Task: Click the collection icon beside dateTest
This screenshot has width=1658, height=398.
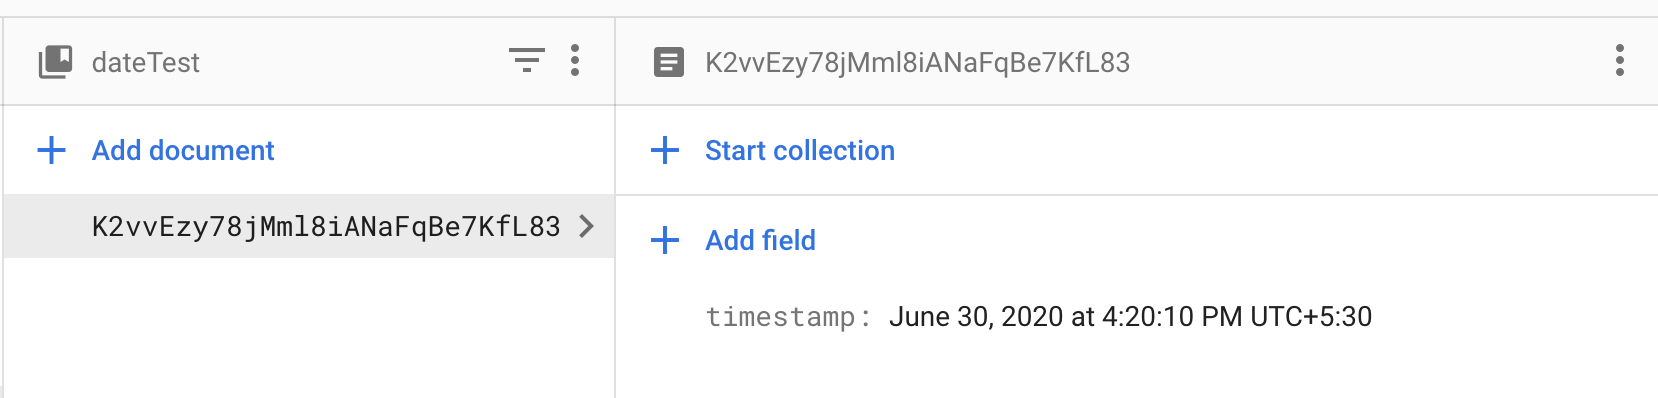Action: 55,62
